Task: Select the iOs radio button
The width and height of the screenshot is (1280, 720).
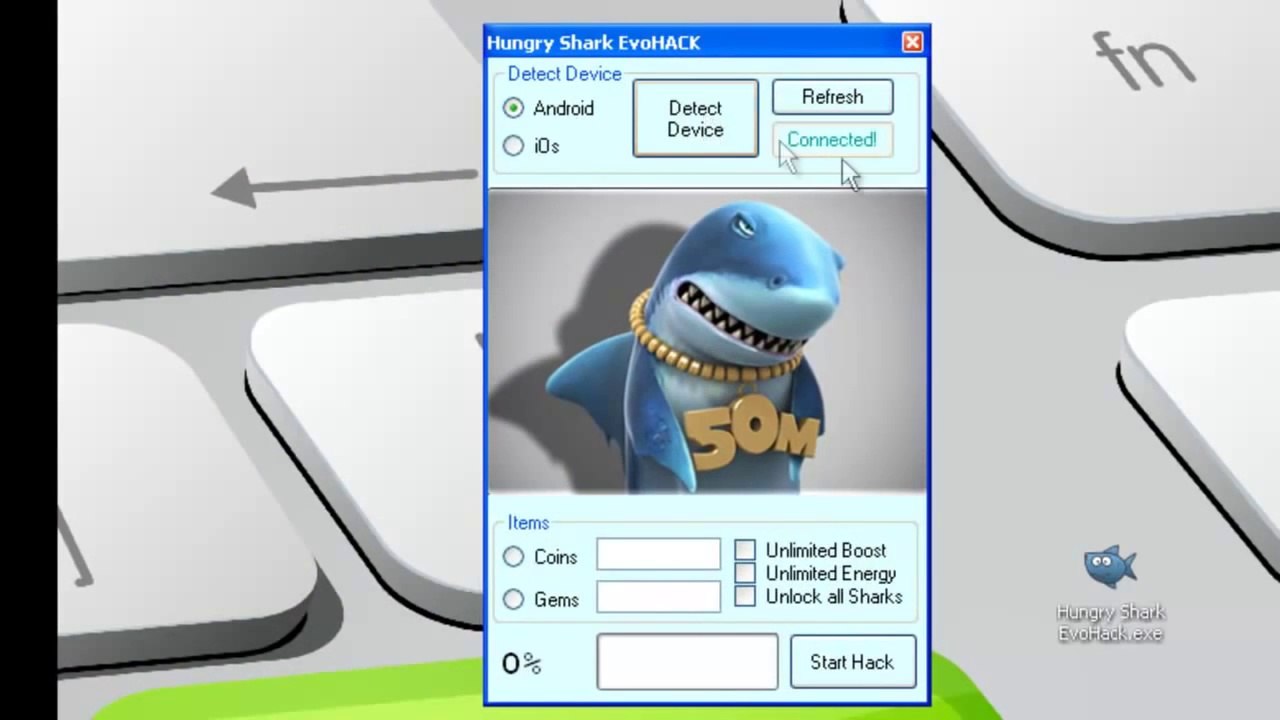Action: [513, 146]
